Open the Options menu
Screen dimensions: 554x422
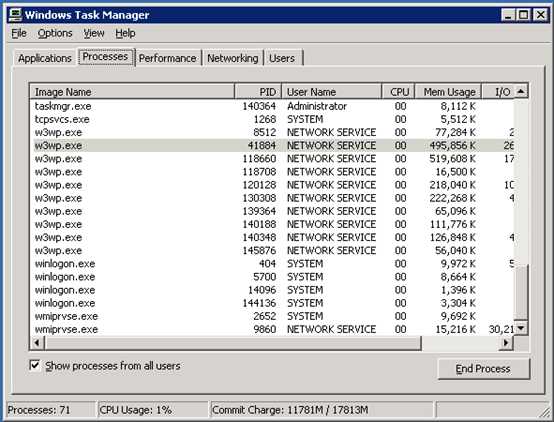pyautogui.click(x=55, y=33)
